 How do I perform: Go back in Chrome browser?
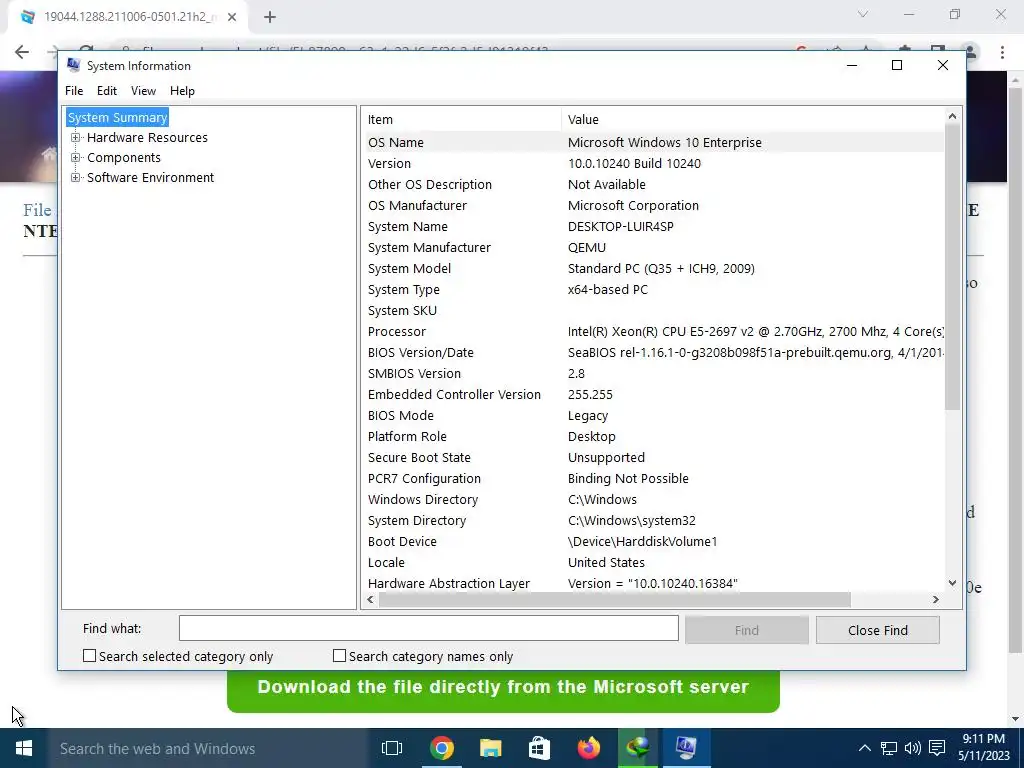pyautogui.click(x=22, y=52)
